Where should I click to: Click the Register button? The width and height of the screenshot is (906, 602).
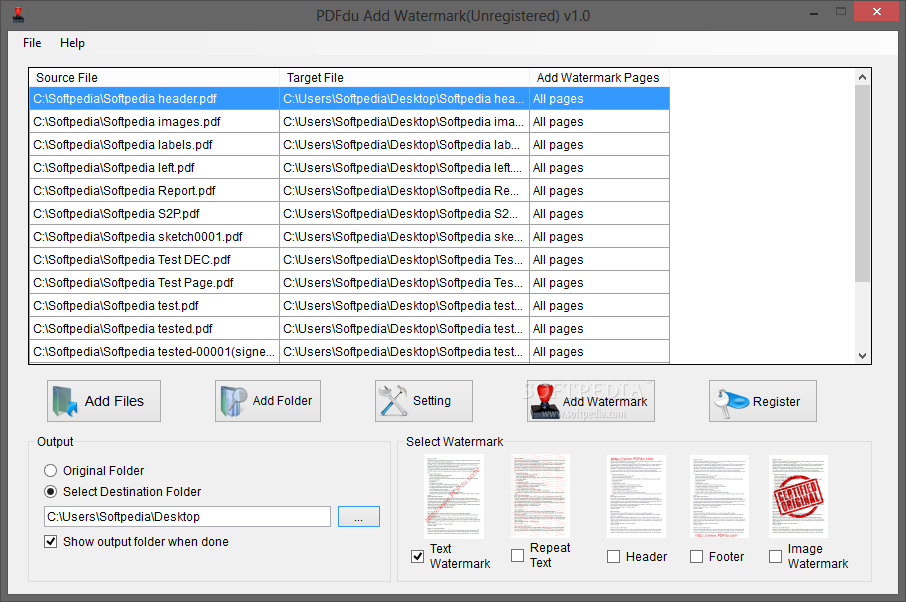click(763, 401)
